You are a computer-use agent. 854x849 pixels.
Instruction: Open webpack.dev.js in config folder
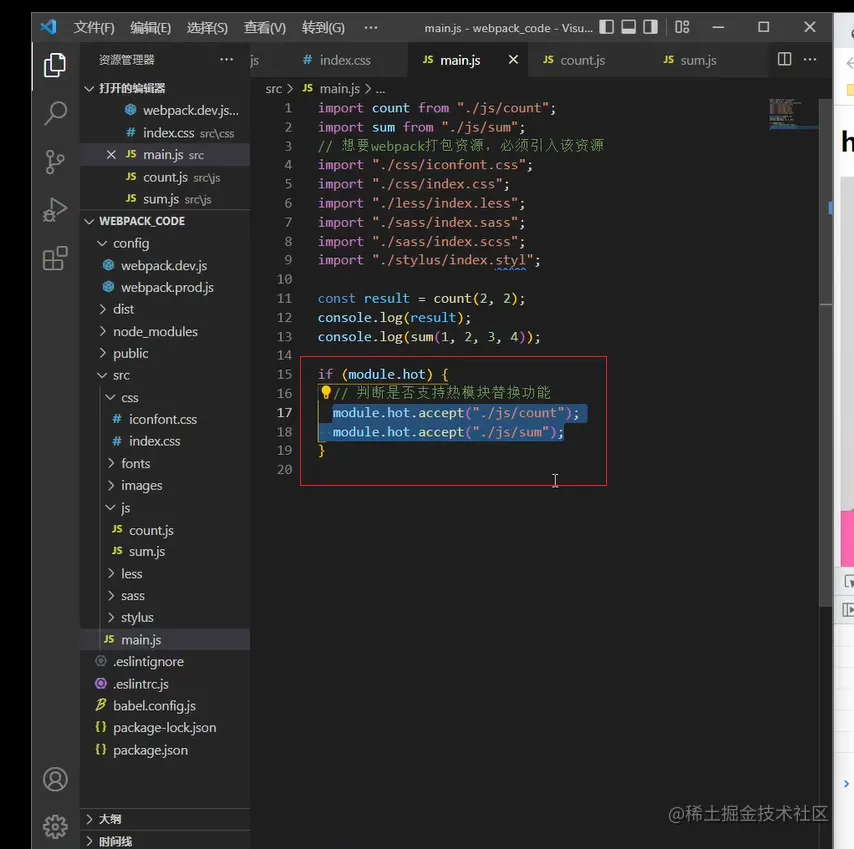(x=164, y=266)
